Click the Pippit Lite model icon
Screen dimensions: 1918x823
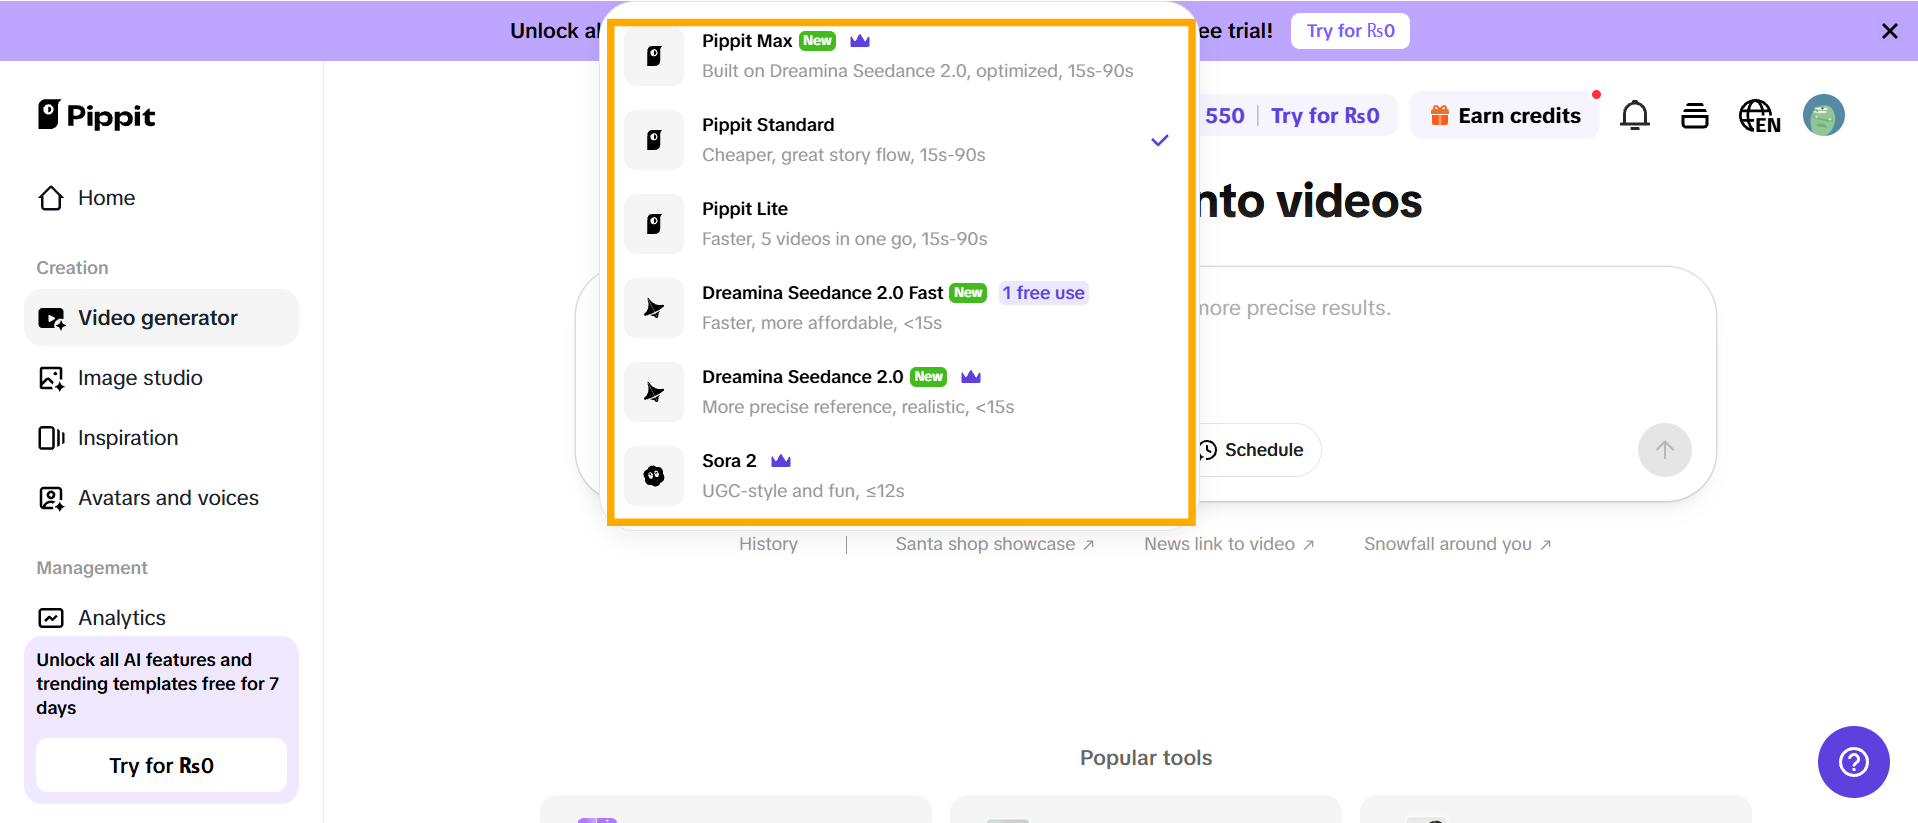(x=654, y=224)
